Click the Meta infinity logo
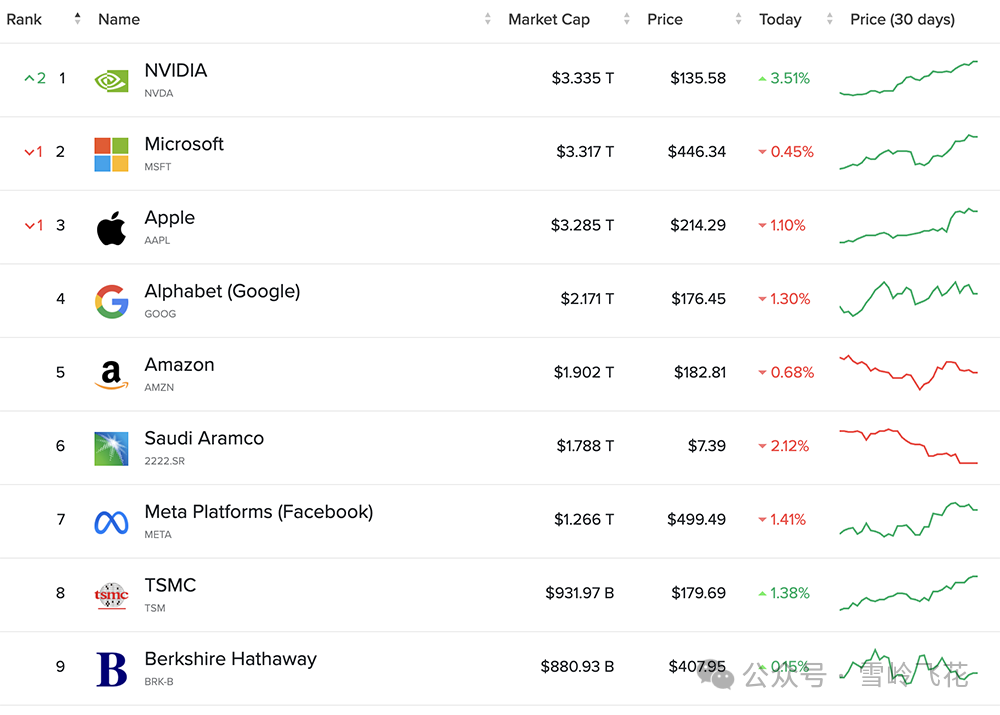Image resolution: width=1000 pixels, height=715 pixels. (111, 522)
